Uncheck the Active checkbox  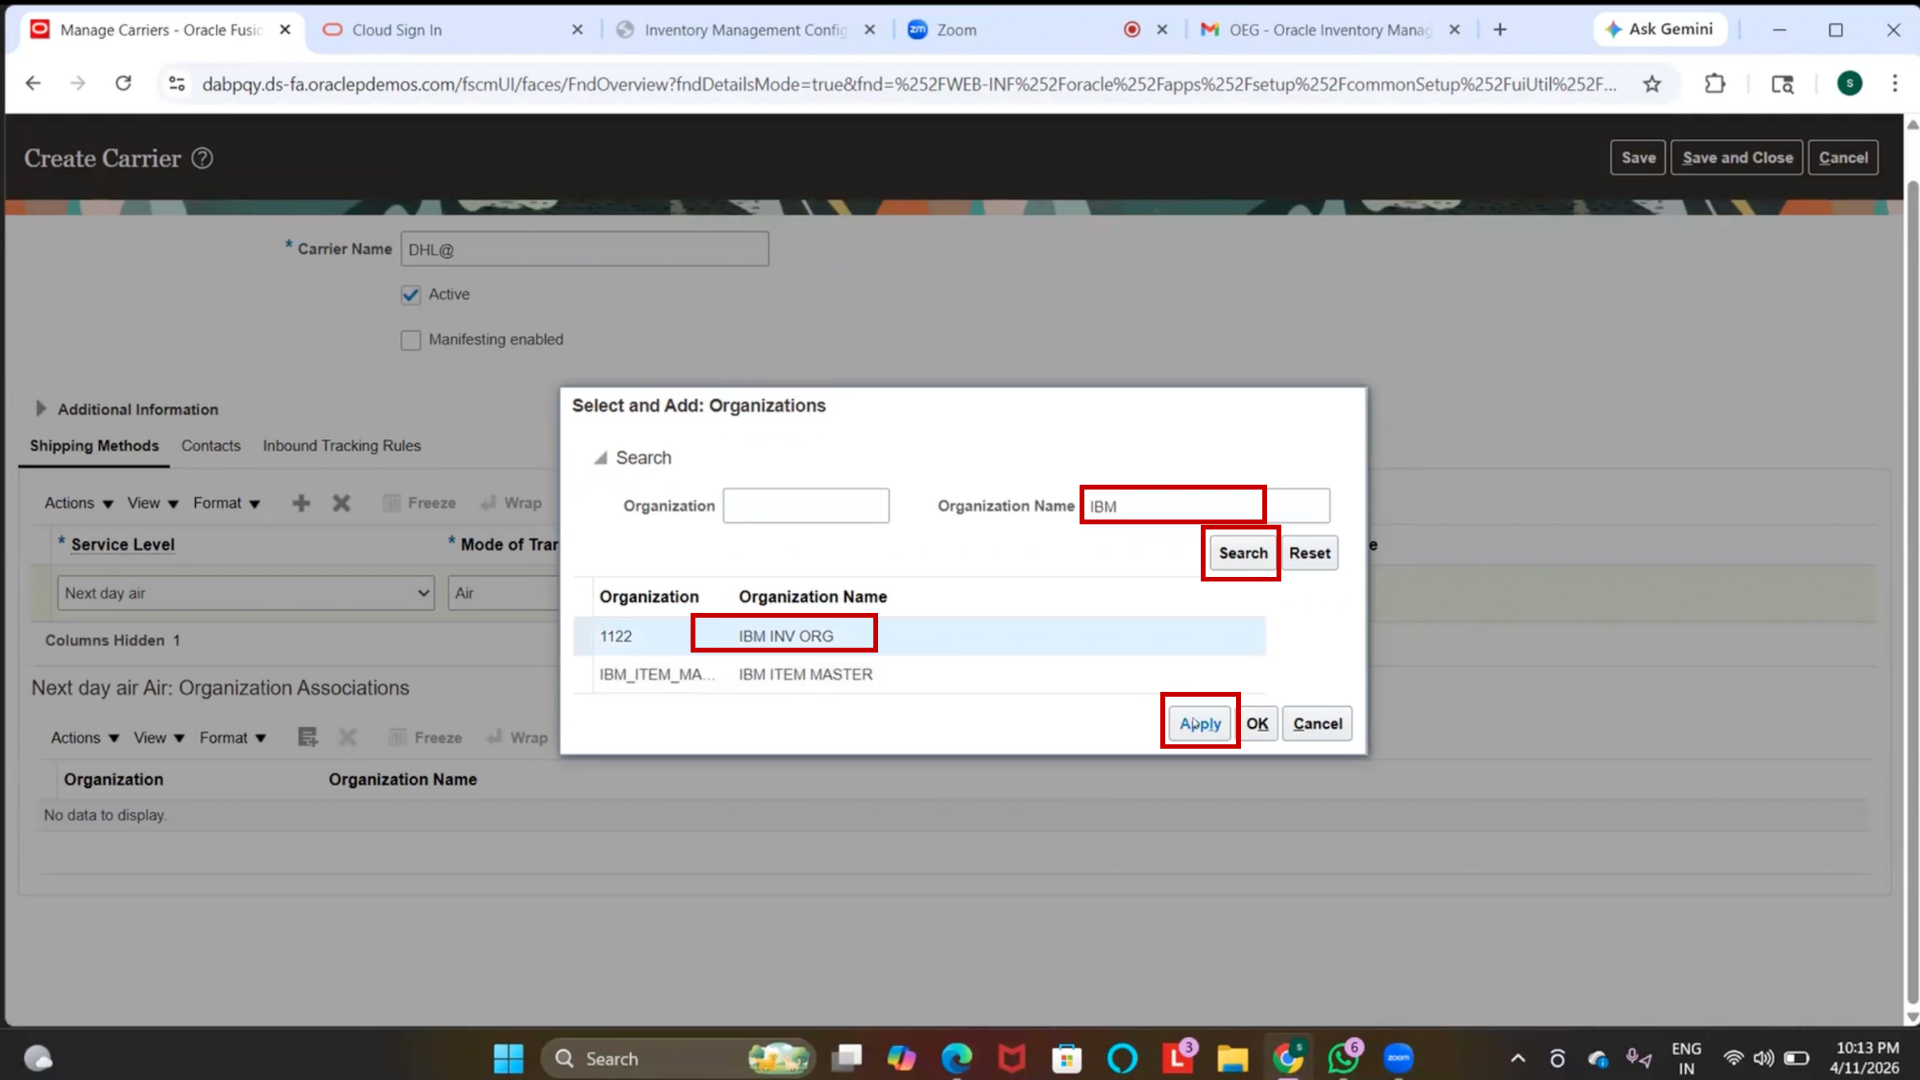[x=410, y=295]
